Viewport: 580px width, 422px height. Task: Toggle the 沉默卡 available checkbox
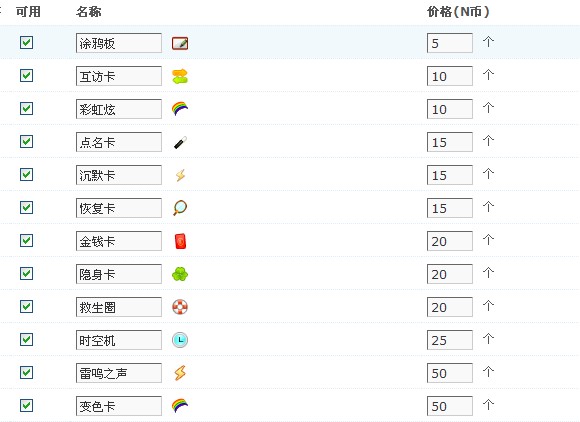tap(26, 175)
